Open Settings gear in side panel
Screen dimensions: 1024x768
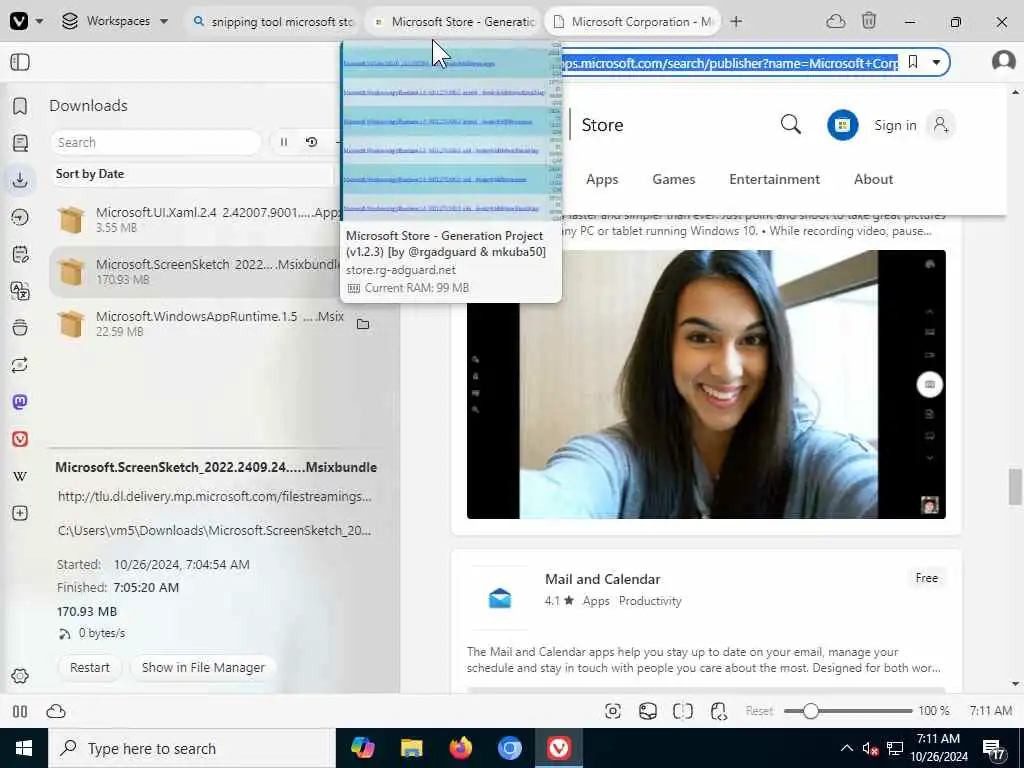point(20,676)
